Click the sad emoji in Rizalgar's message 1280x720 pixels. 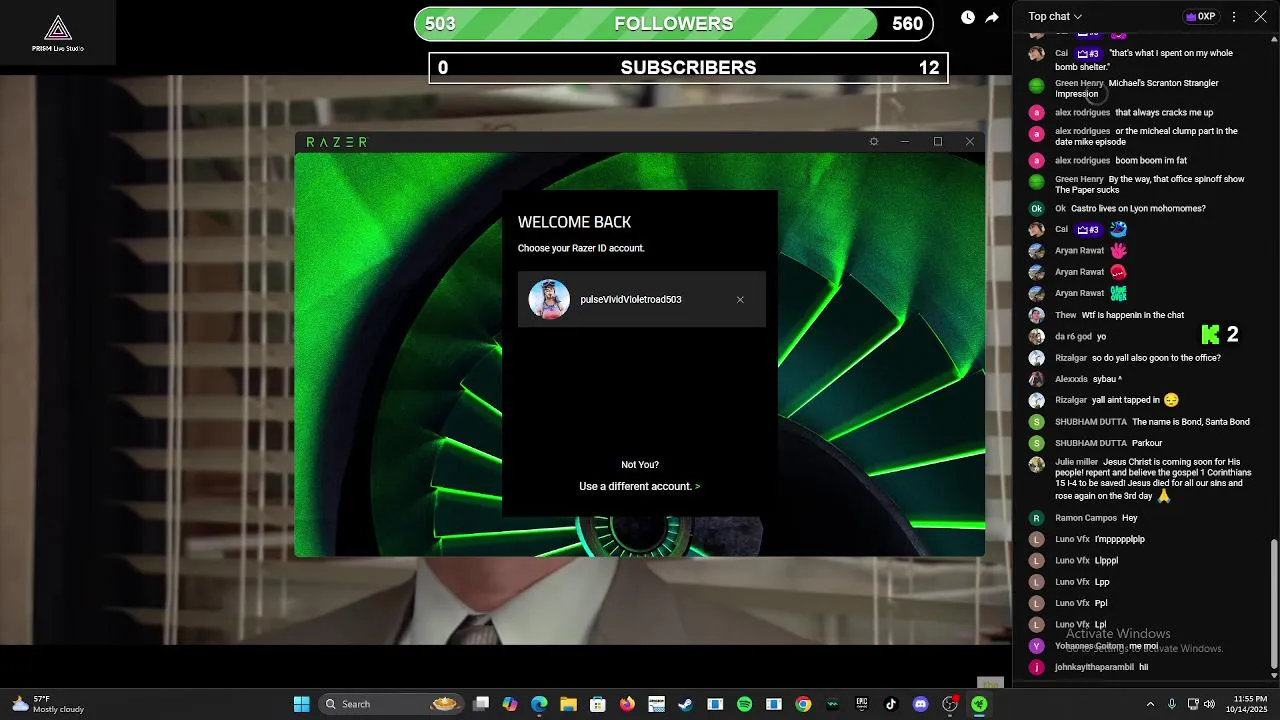pos(1171,400)
